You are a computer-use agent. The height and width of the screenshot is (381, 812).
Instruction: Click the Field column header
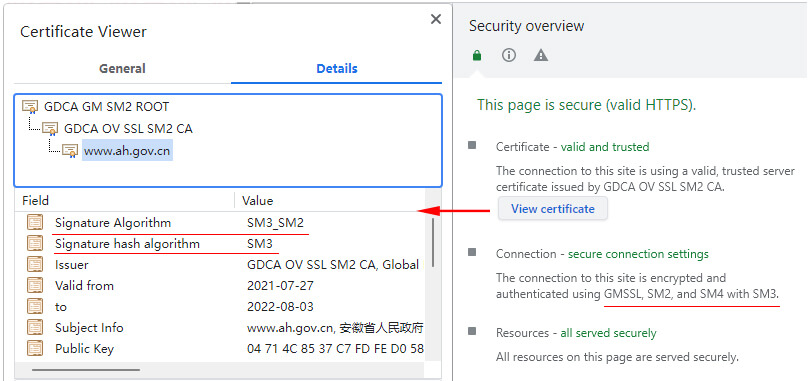coord(35,200)
